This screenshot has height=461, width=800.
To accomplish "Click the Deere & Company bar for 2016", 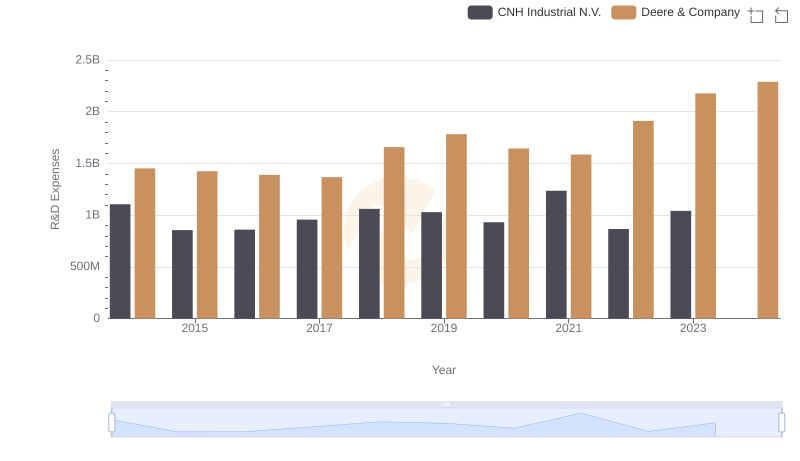I will pyautogui.click(x=269, y=247).
